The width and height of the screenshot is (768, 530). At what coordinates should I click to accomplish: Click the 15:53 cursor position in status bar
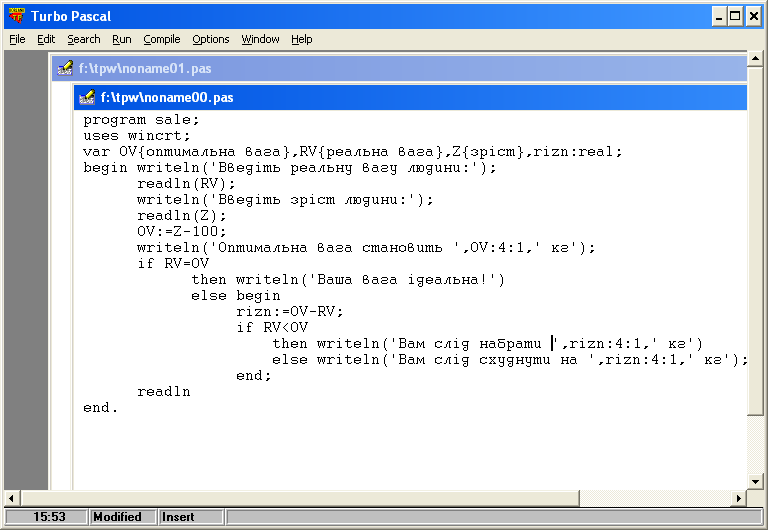pyautogui.click(x=46, y=517)
